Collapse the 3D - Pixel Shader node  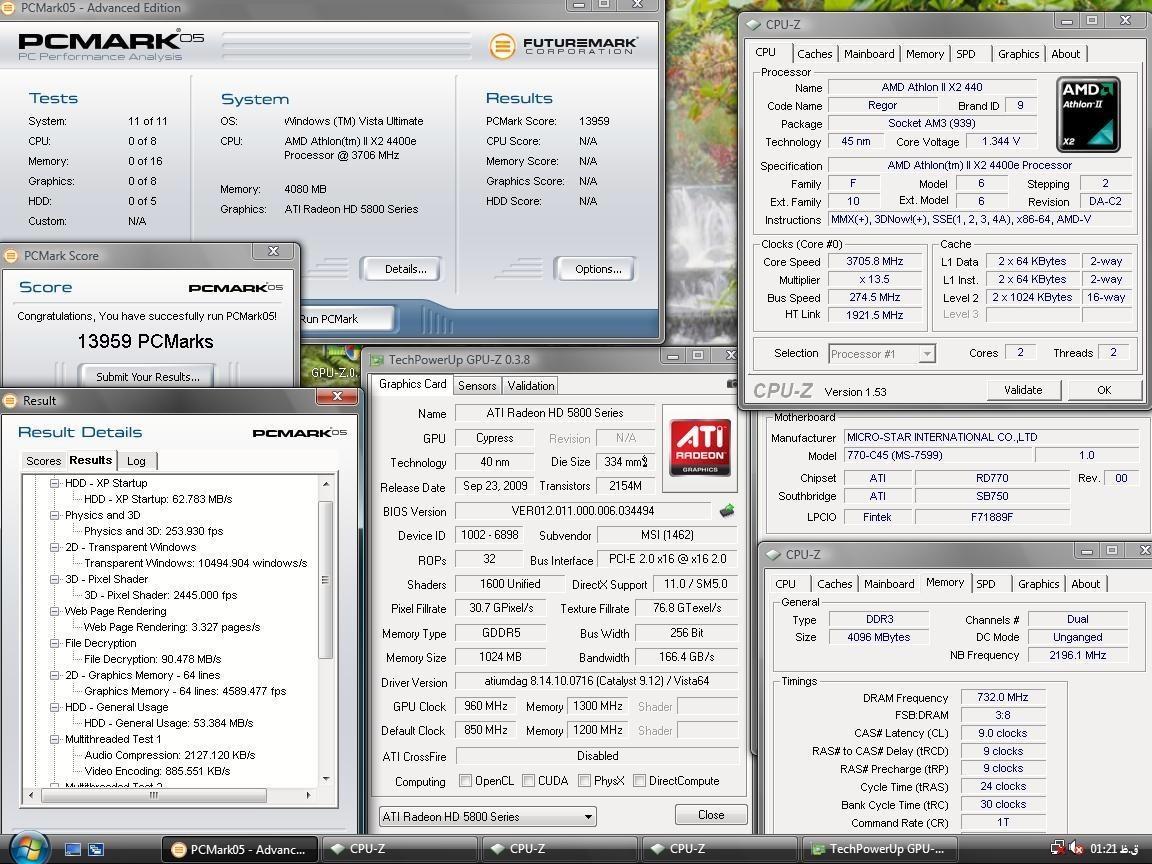[x=54, y=579]
